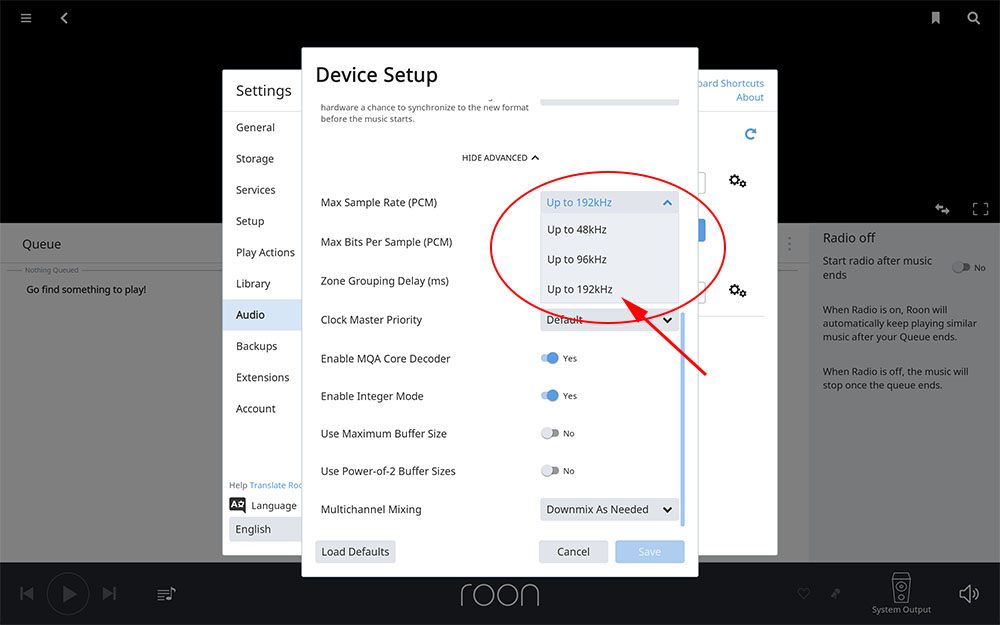Viewport: 1000px width, 625px height.
Task: Enable Use Maximum Buffer Size toggle
Action: (x=549, y=434)
